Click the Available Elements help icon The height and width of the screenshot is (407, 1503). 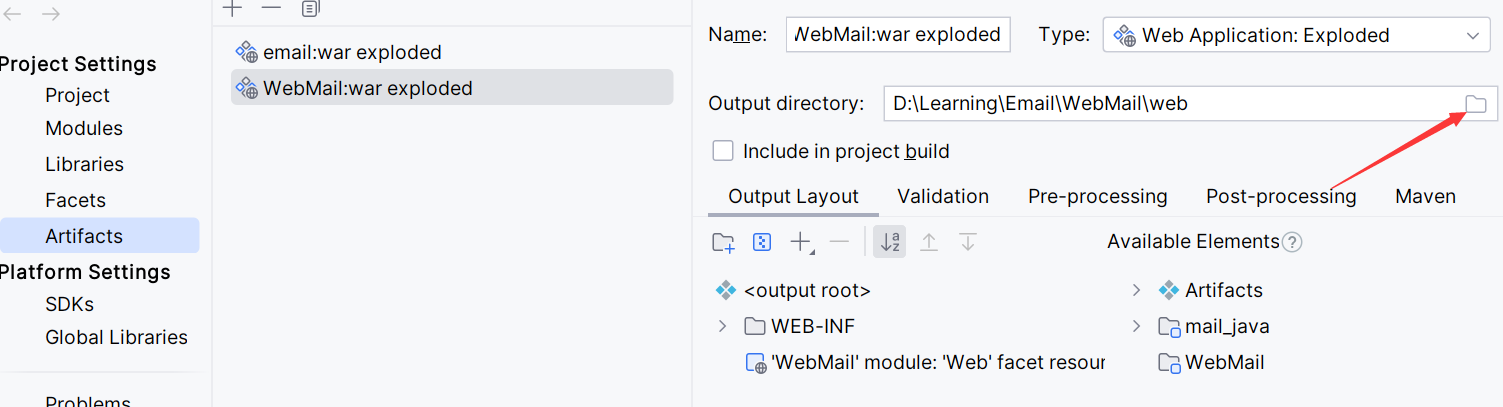point(1292,242)
